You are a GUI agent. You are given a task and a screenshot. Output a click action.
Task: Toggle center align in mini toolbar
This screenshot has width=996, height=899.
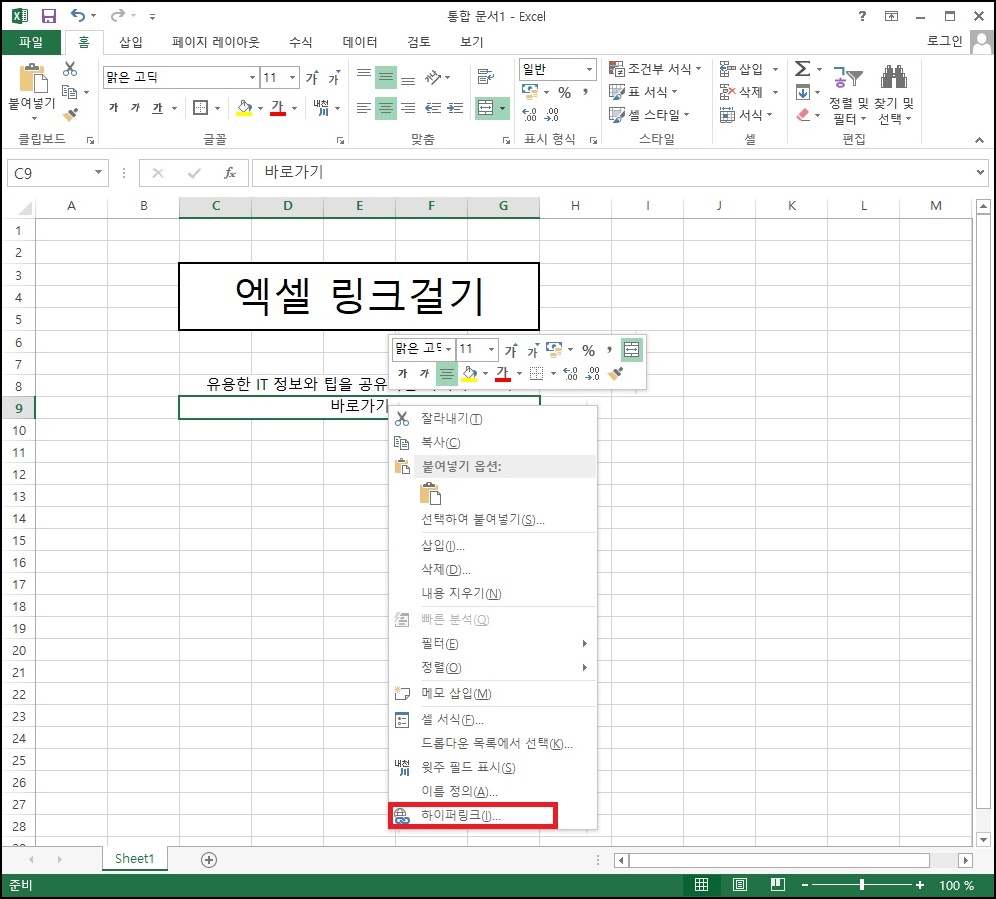(x=447, y=374)
